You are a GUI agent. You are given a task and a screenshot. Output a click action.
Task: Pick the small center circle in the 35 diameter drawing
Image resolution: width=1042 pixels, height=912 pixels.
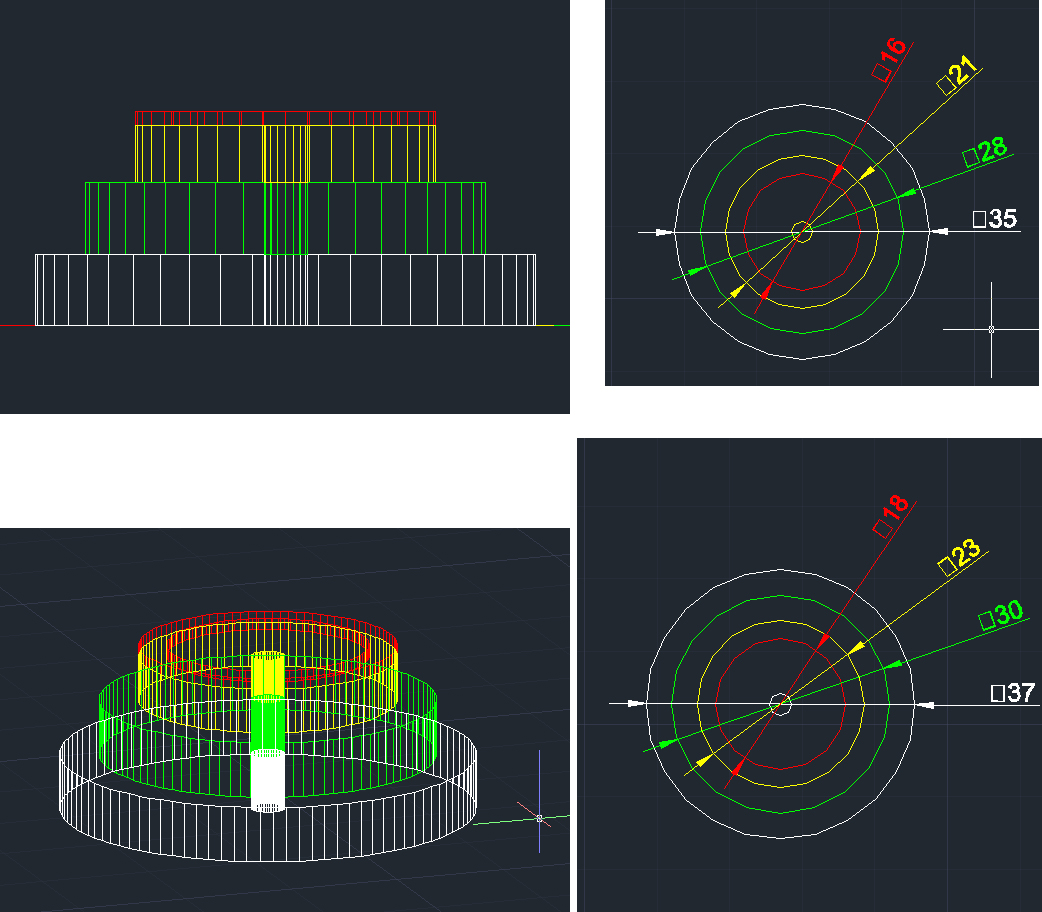coord(802,232)
